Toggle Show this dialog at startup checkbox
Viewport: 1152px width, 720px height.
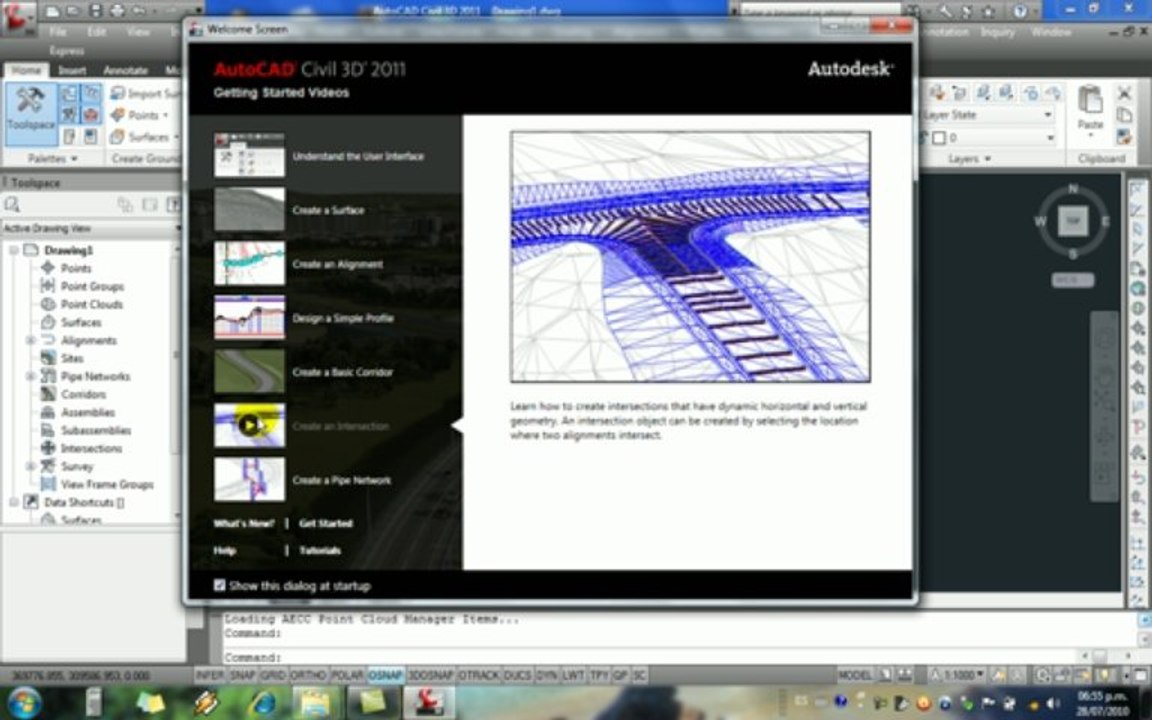219,585
